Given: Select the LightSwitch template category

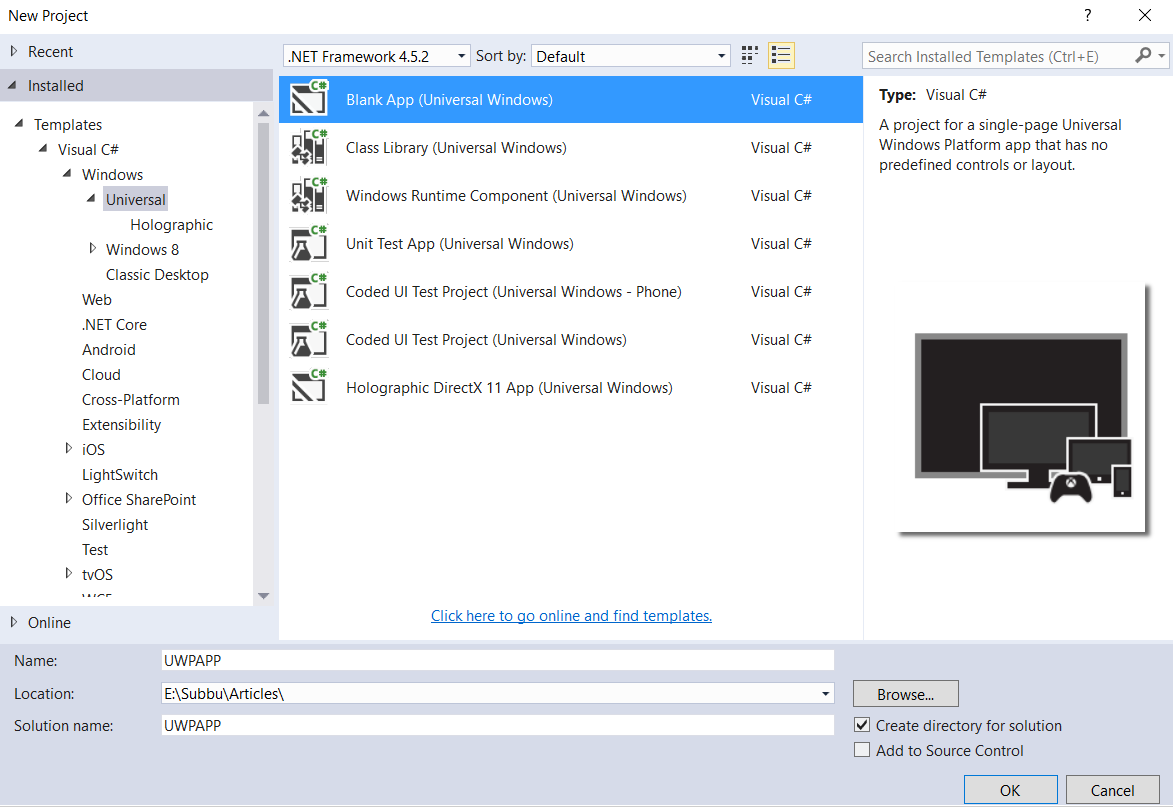Looking at the screenshot, I should tap(120, 474).
